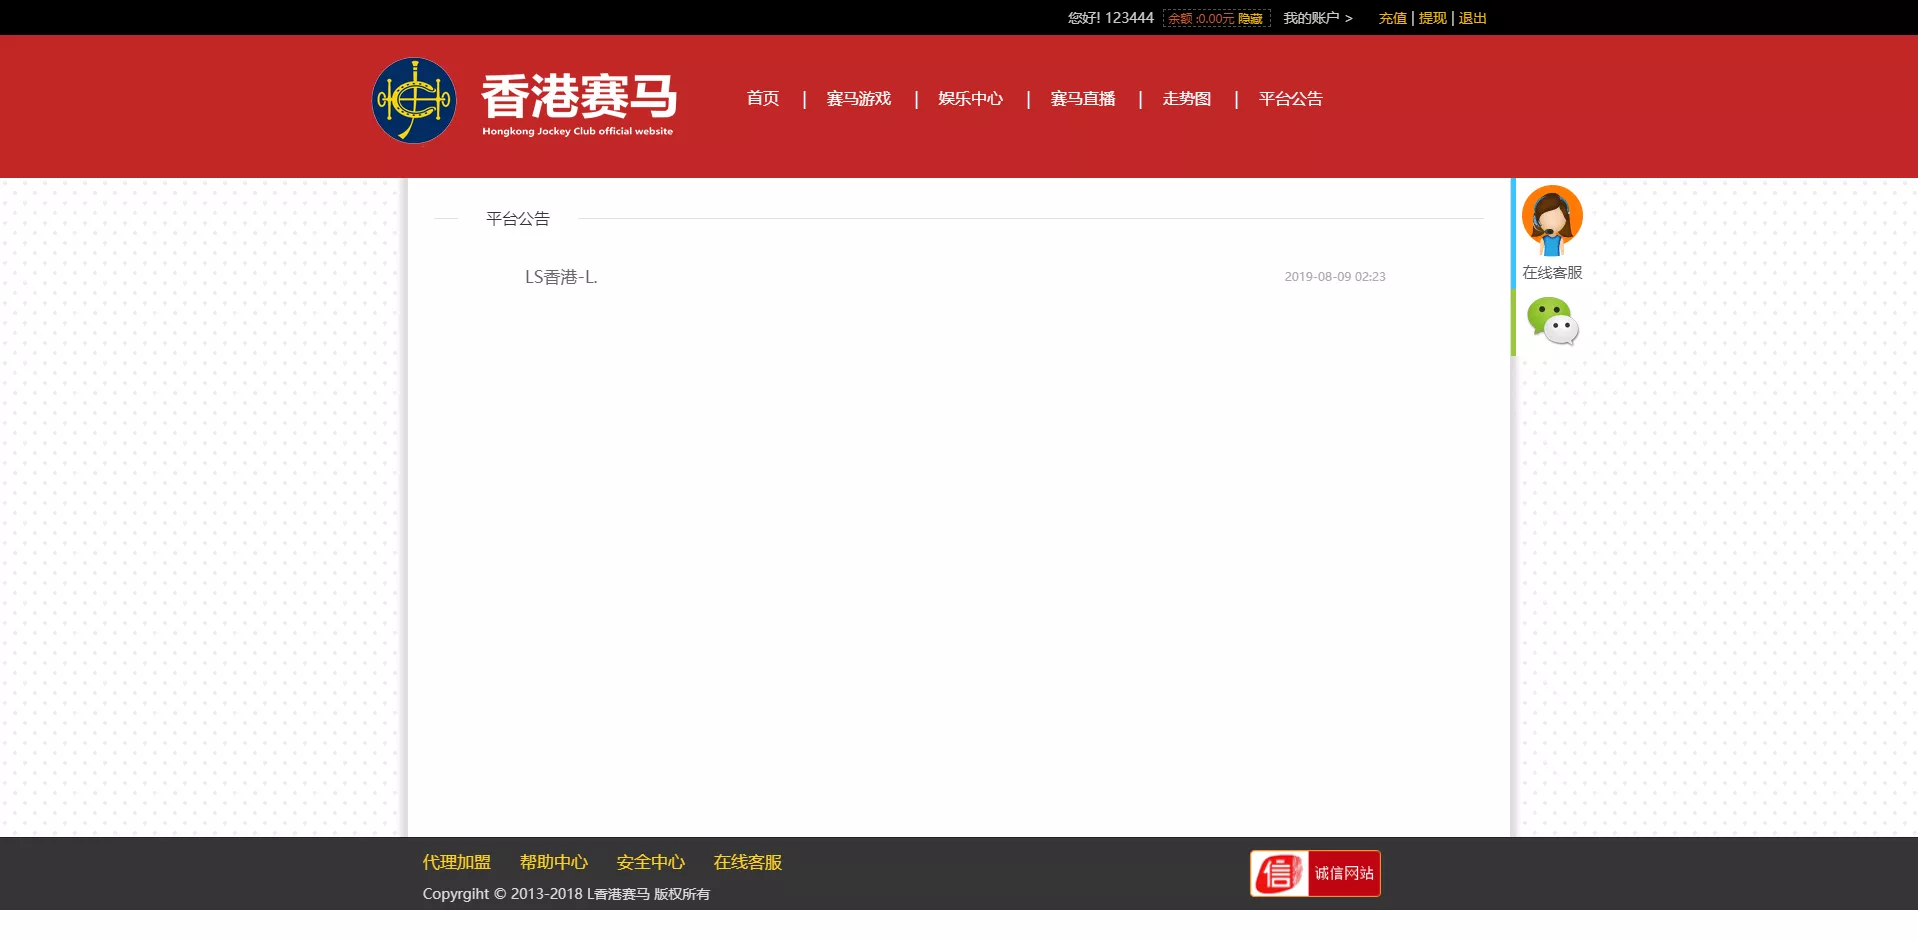The height and width of the screenshot is (941, 1918).
Task: Open the 安全中心 security center
Action: tap(649, 862)
